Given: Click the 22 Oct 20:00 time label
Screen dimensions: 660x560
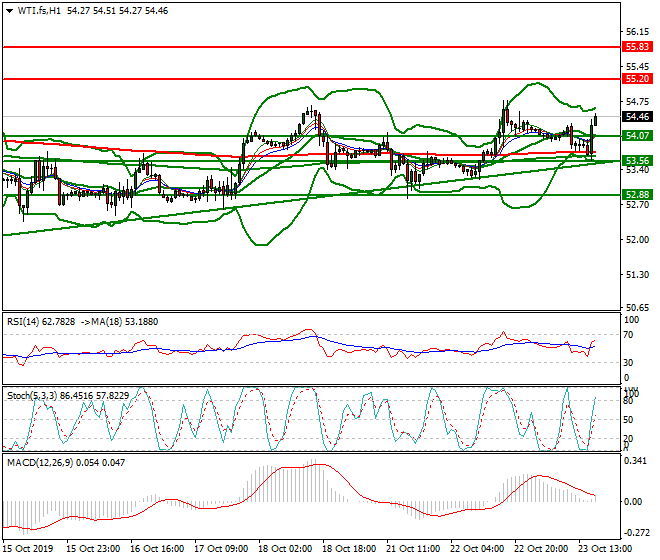Looking at the screenshot, I should coord(541,549).
